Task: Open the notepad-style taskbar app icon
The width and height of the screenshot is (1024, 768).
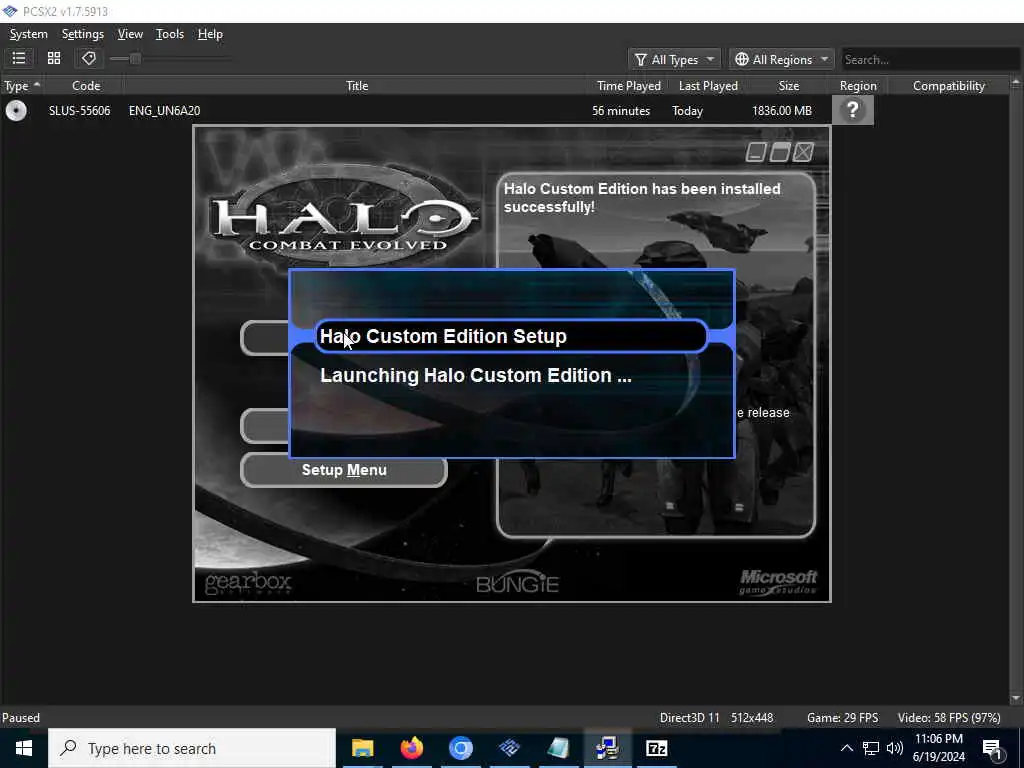Action: click(x=558, y=748)
